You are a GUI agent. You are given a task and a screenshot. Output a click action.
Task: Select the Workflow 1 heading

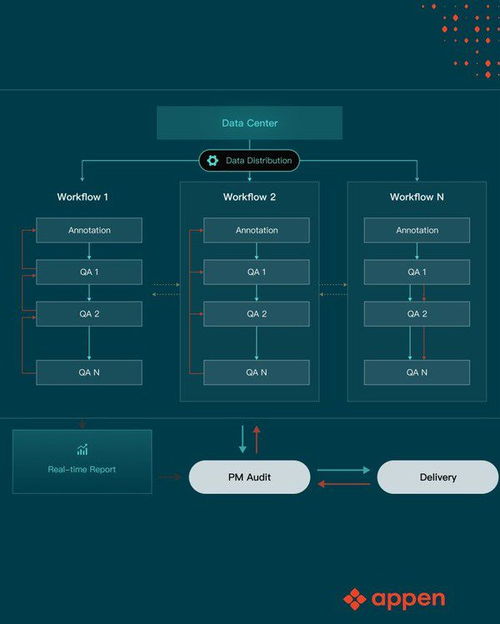click(x=82, y=197)
